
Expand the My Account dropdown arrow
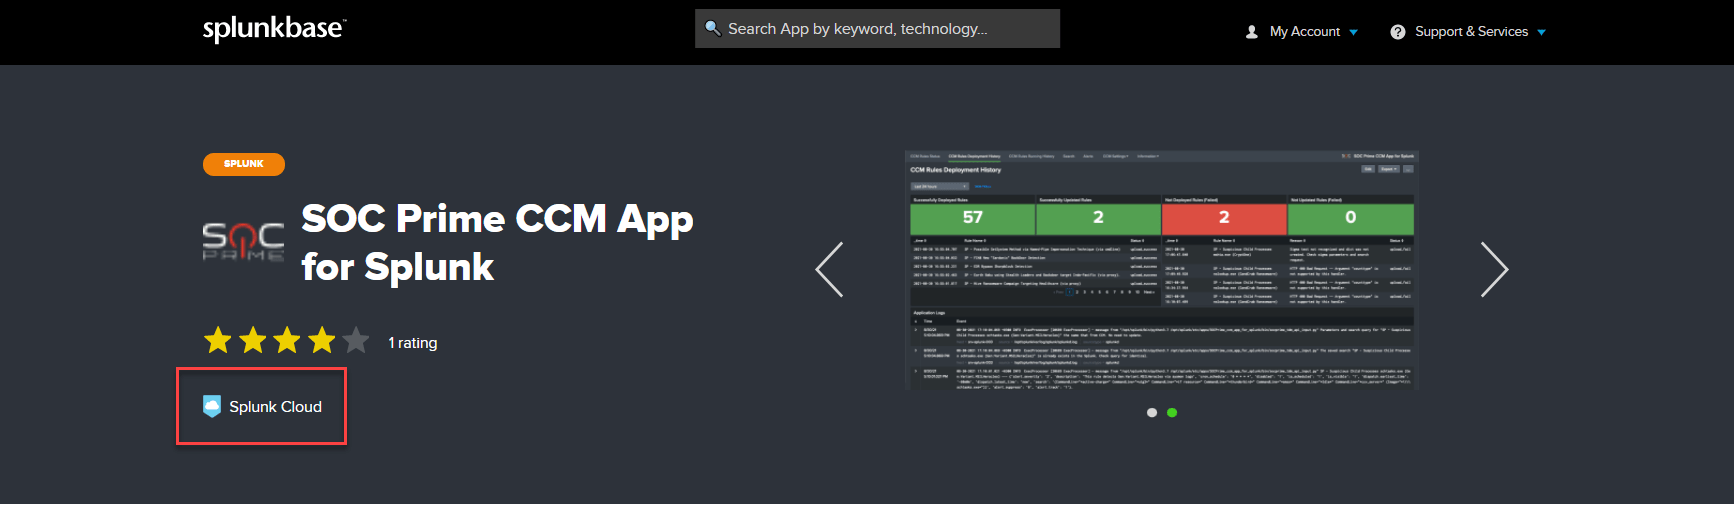[x=1353, y=32]
